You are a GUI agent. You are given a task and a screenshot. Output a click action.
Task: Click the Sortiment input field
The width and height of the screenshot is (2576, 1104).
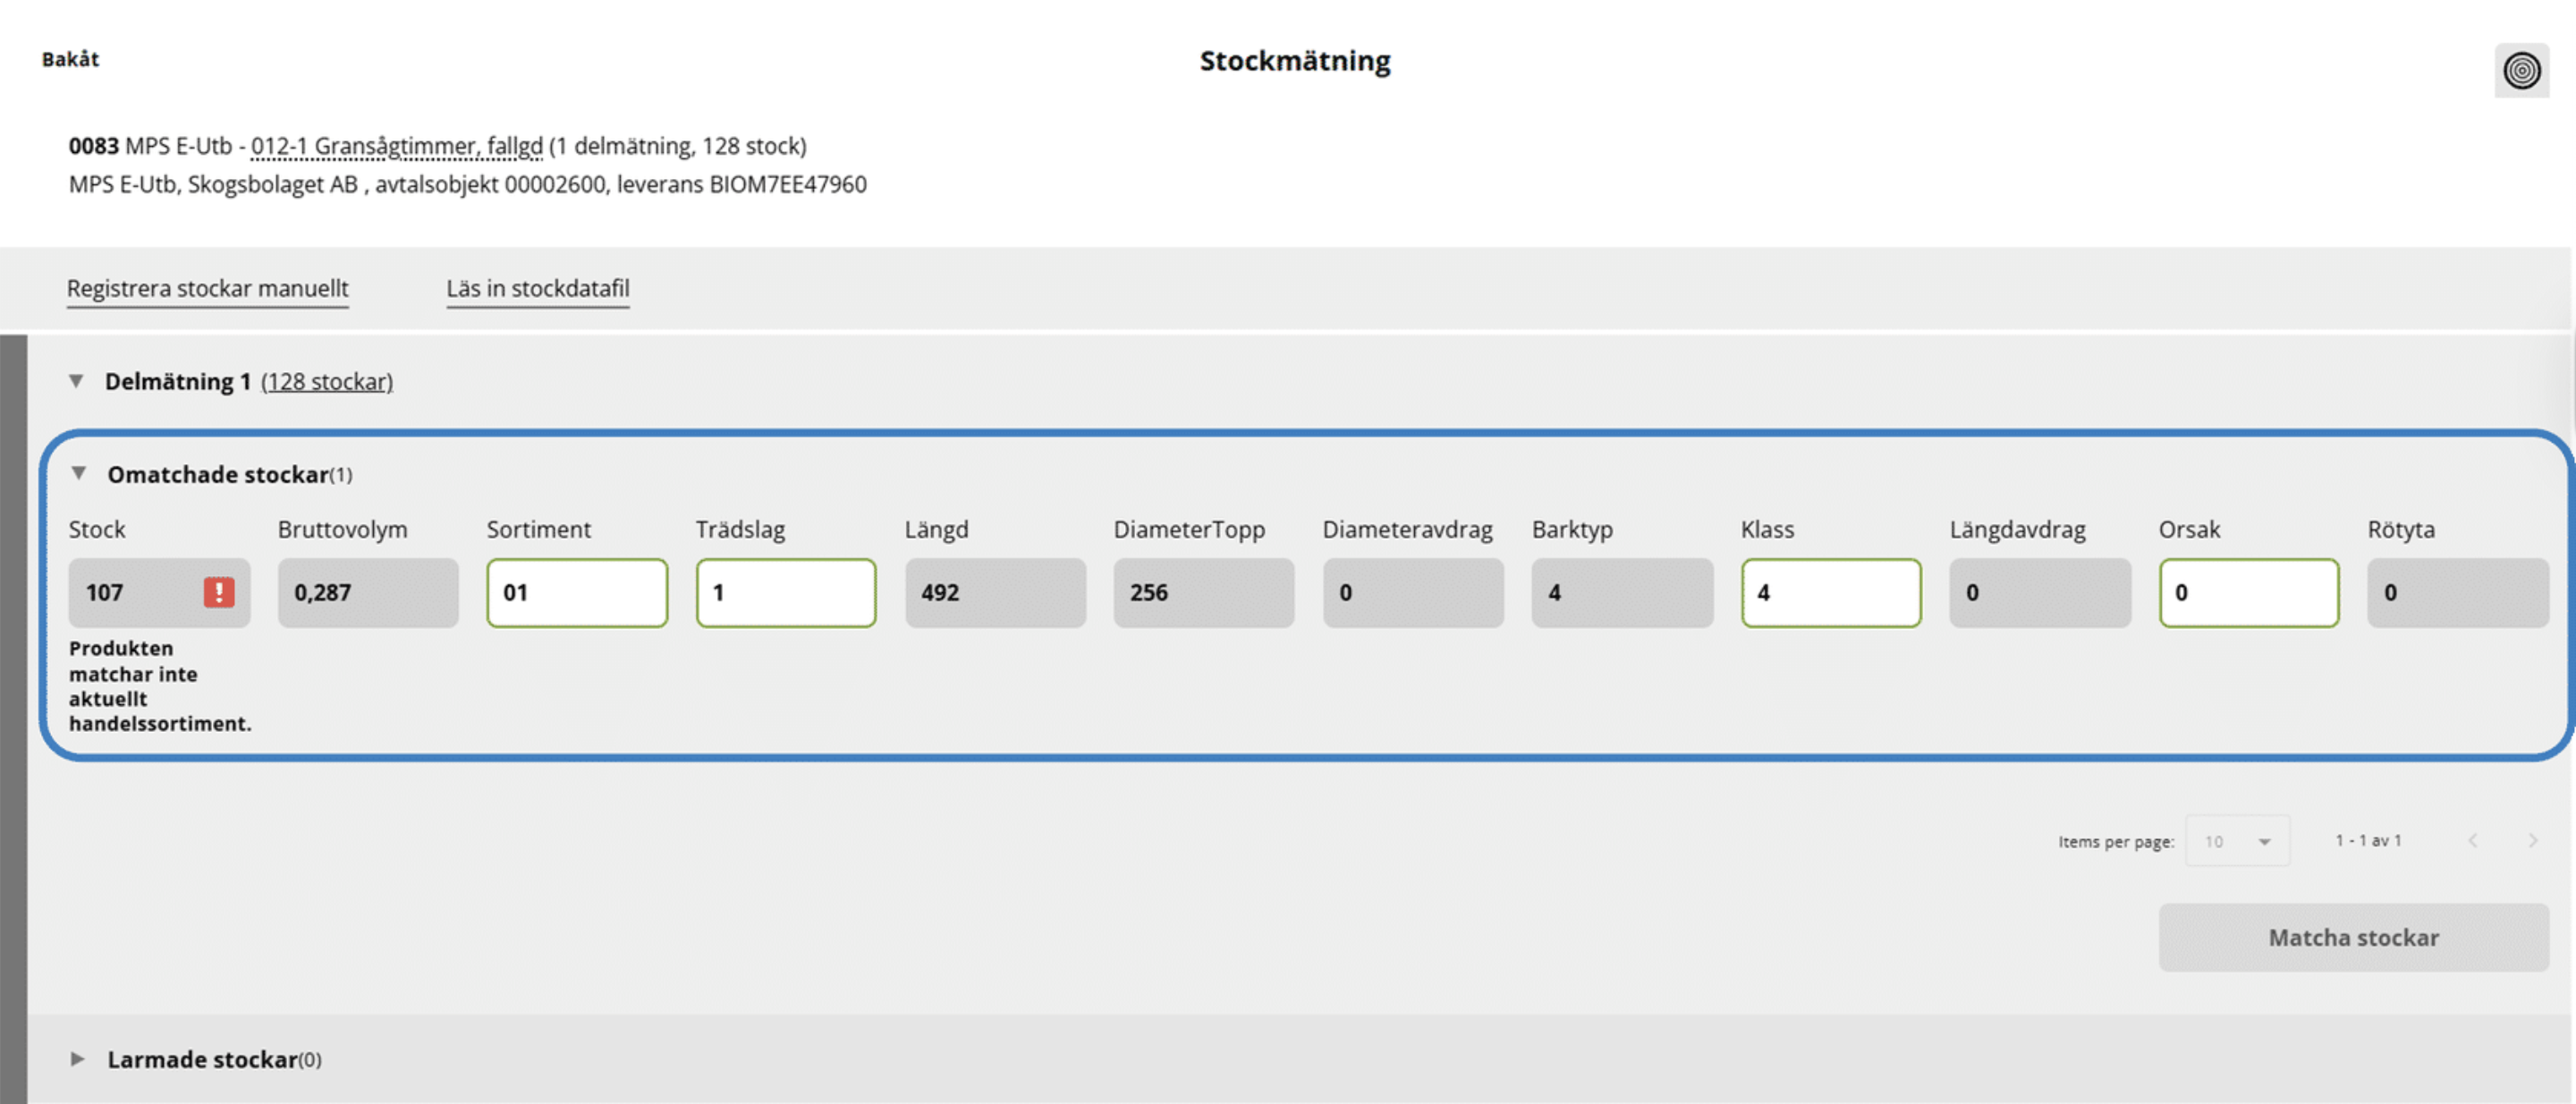pos(577,593)
